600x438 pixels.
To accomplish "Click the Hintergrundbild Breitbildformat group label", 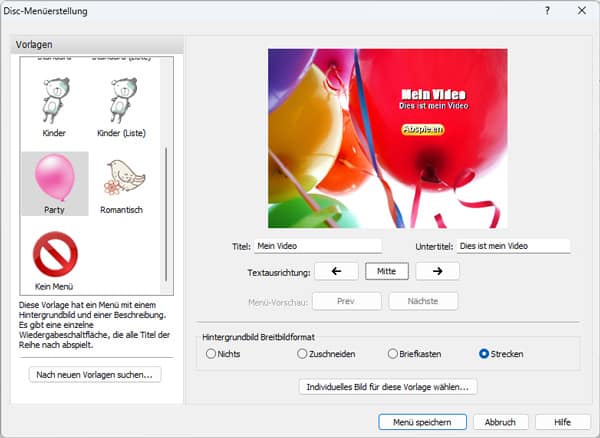I will click(x=258, y=337).
